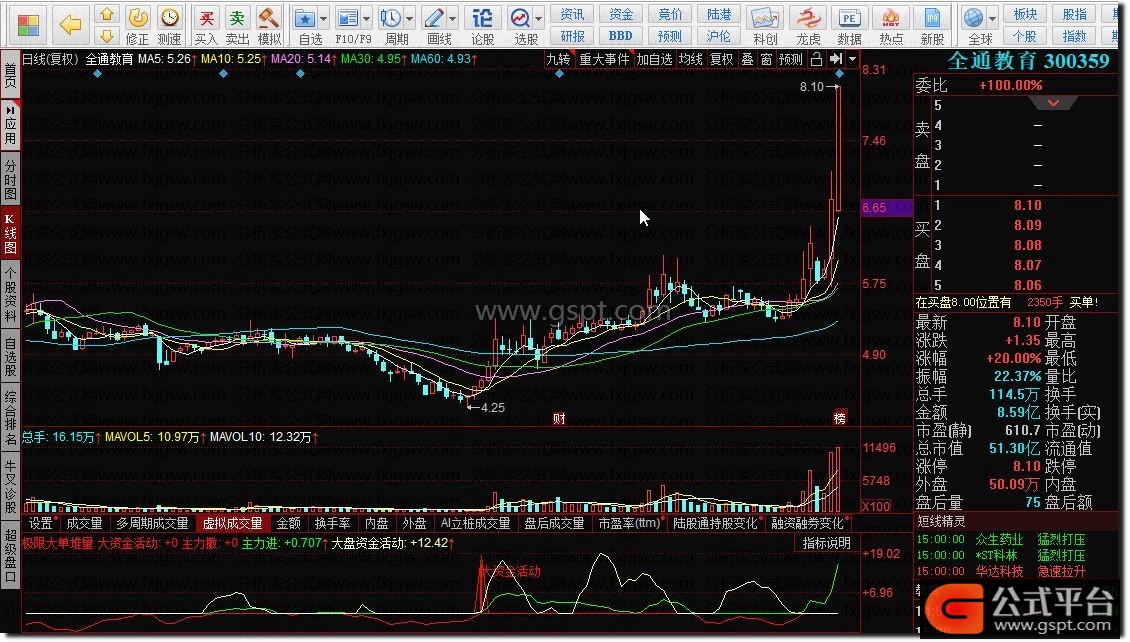This screenshot has width=1130, height=642.
Task: Click the 研报 research report button
Action: pyautogui.click(x=572, y=35)
